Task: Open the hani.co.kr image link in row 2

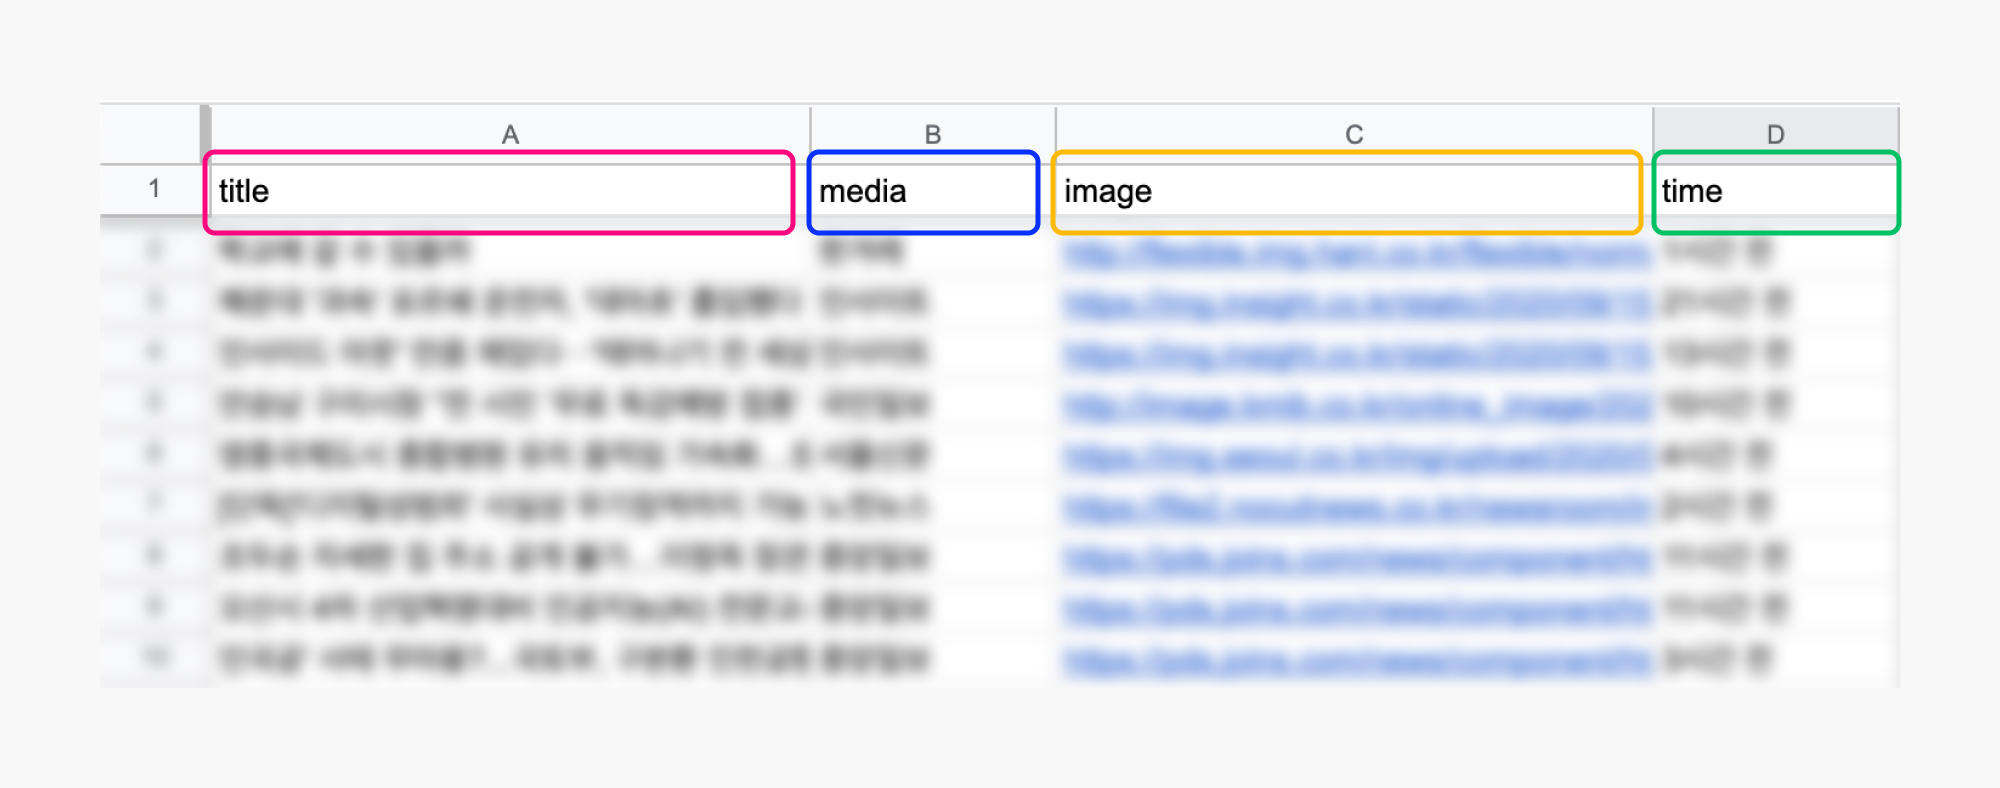Action: 1358,254
